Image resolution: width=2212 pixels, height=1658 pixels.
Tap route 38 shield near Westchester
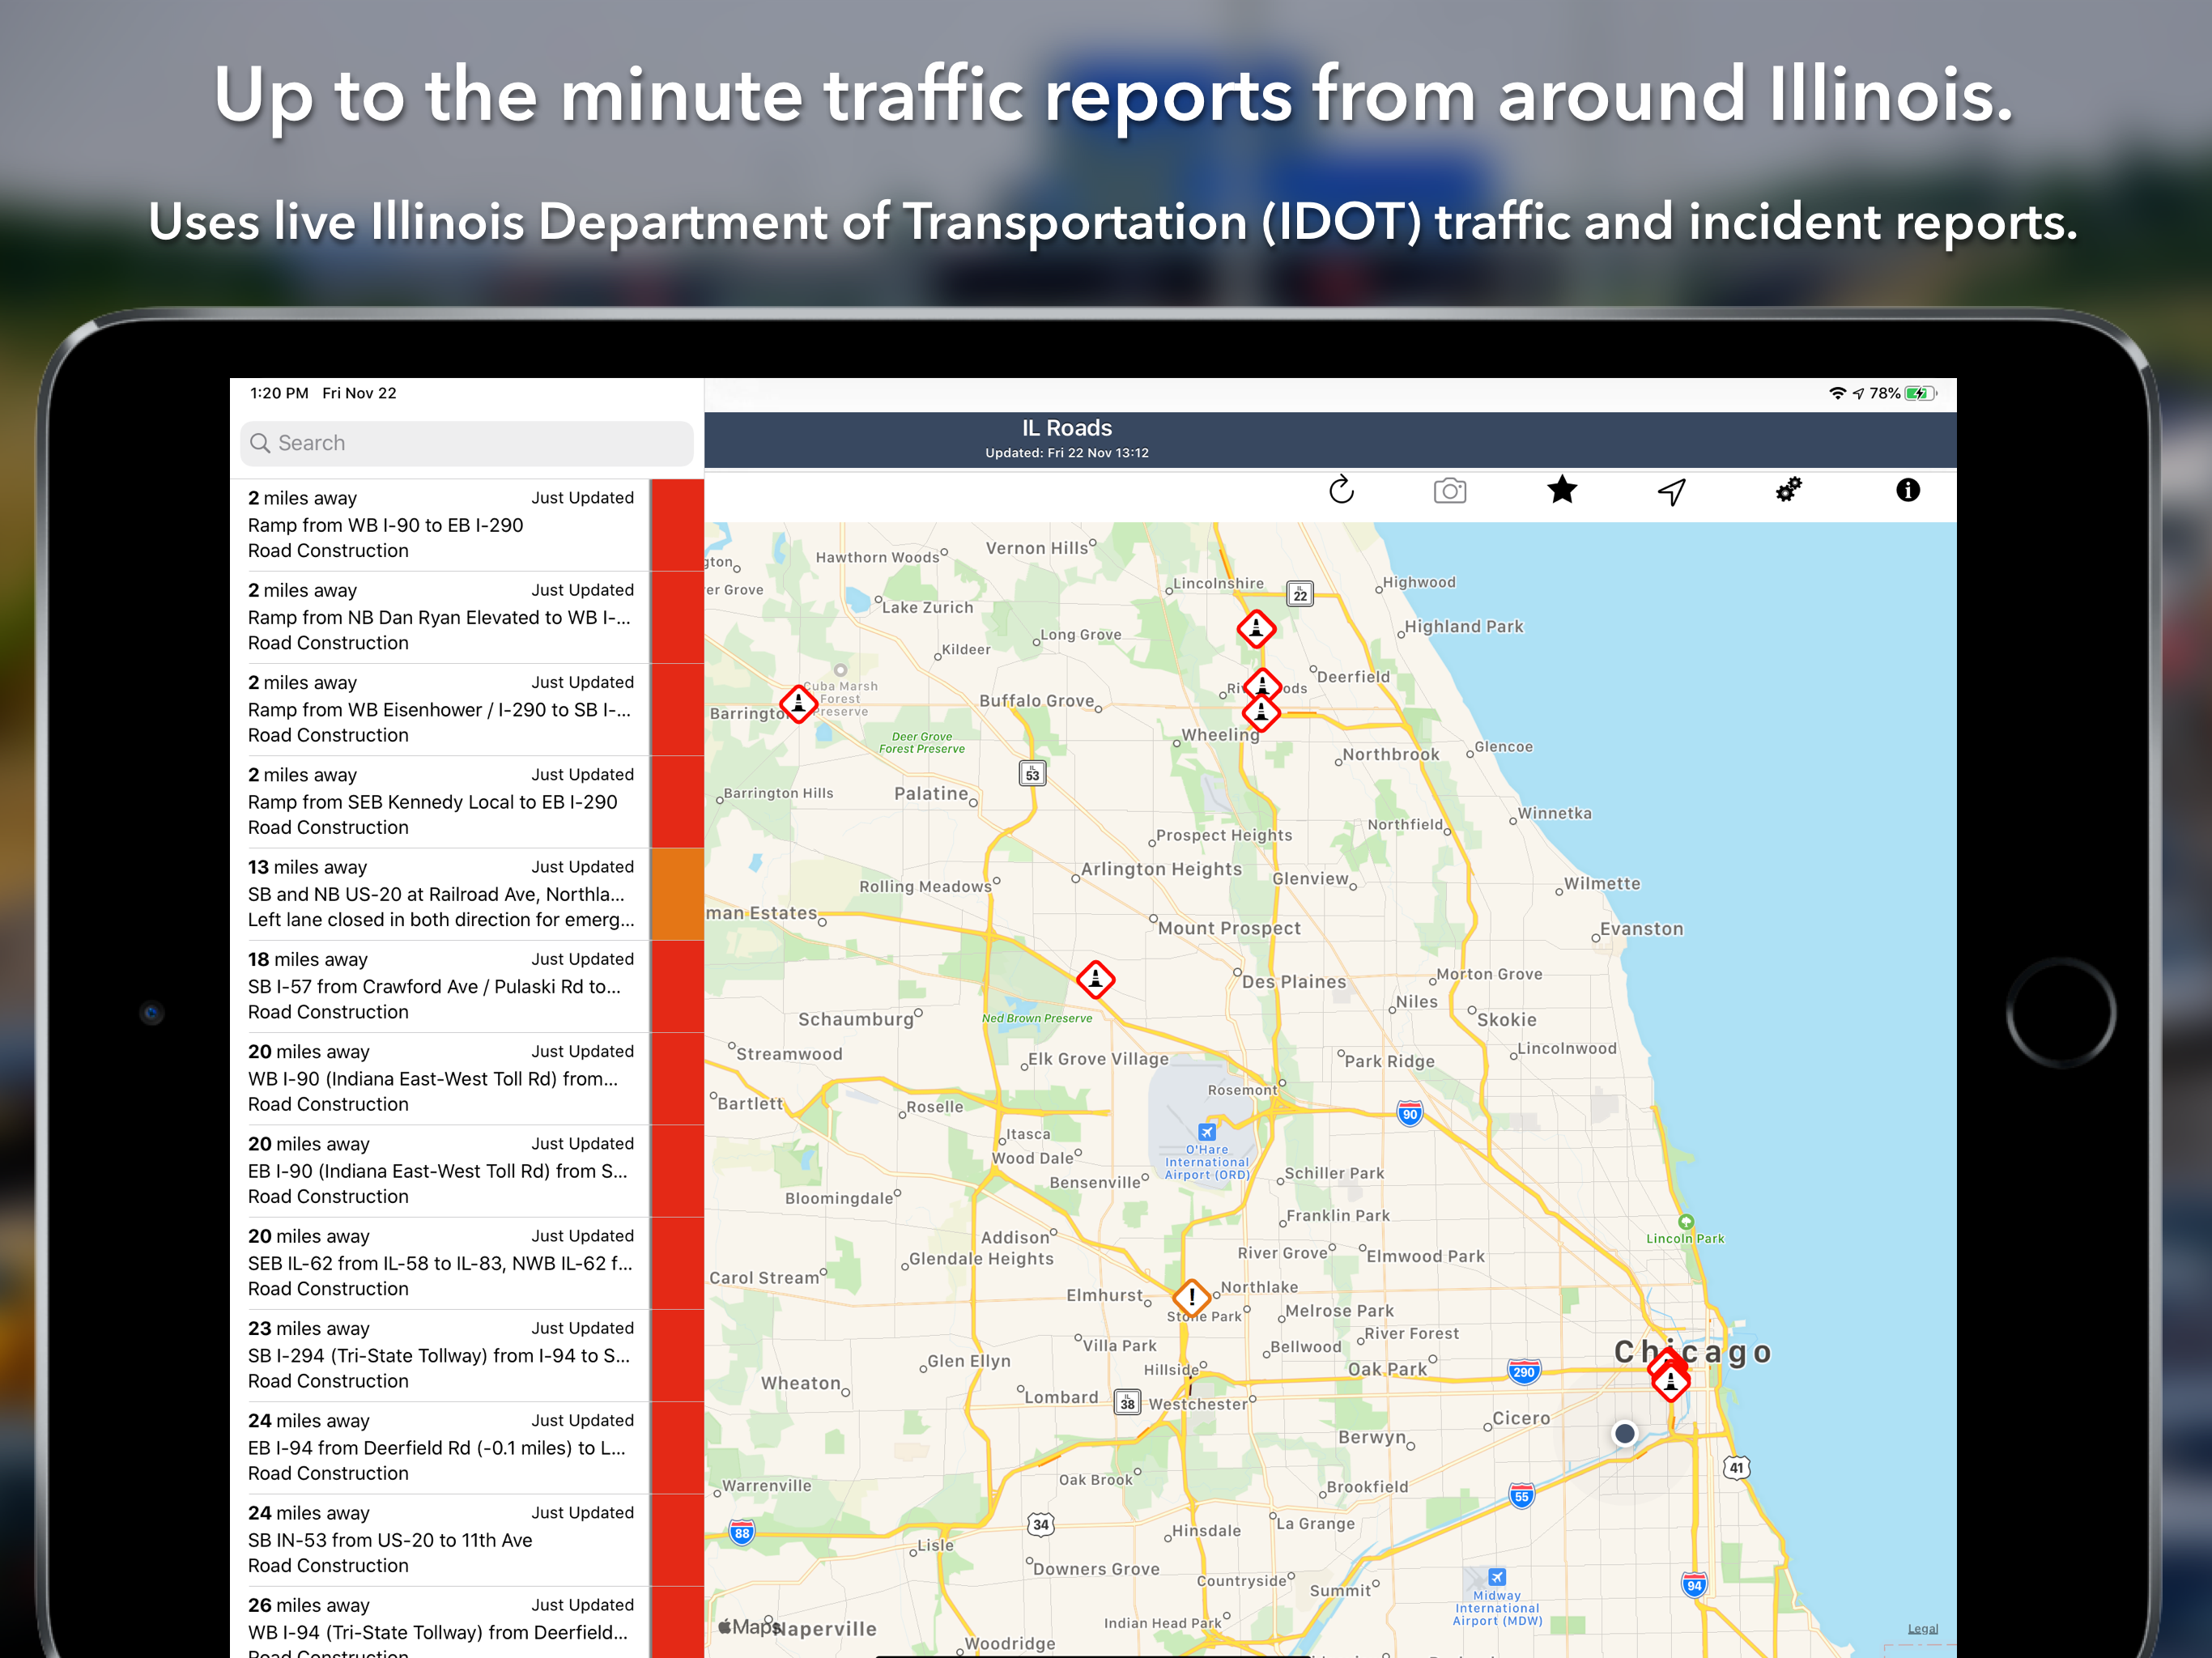click(1127, 1403)
